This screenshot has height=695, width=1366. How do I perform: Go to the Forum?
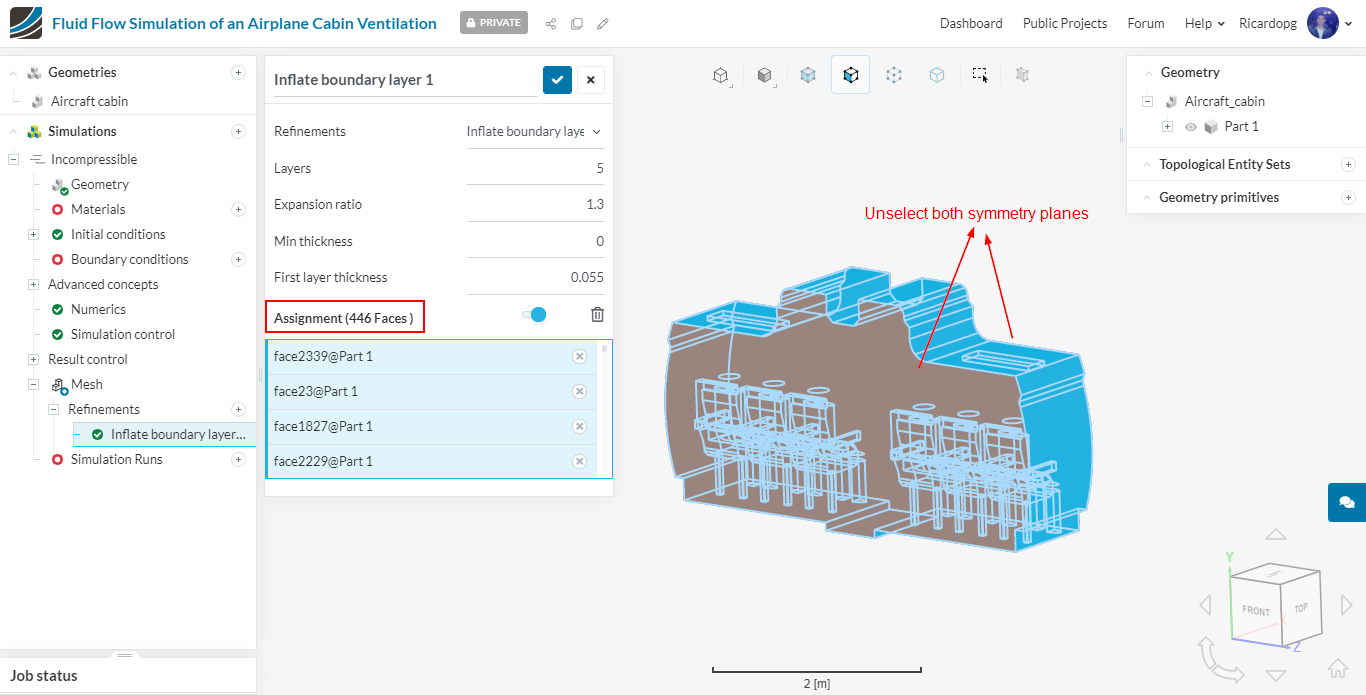(x=1146, y=23)
